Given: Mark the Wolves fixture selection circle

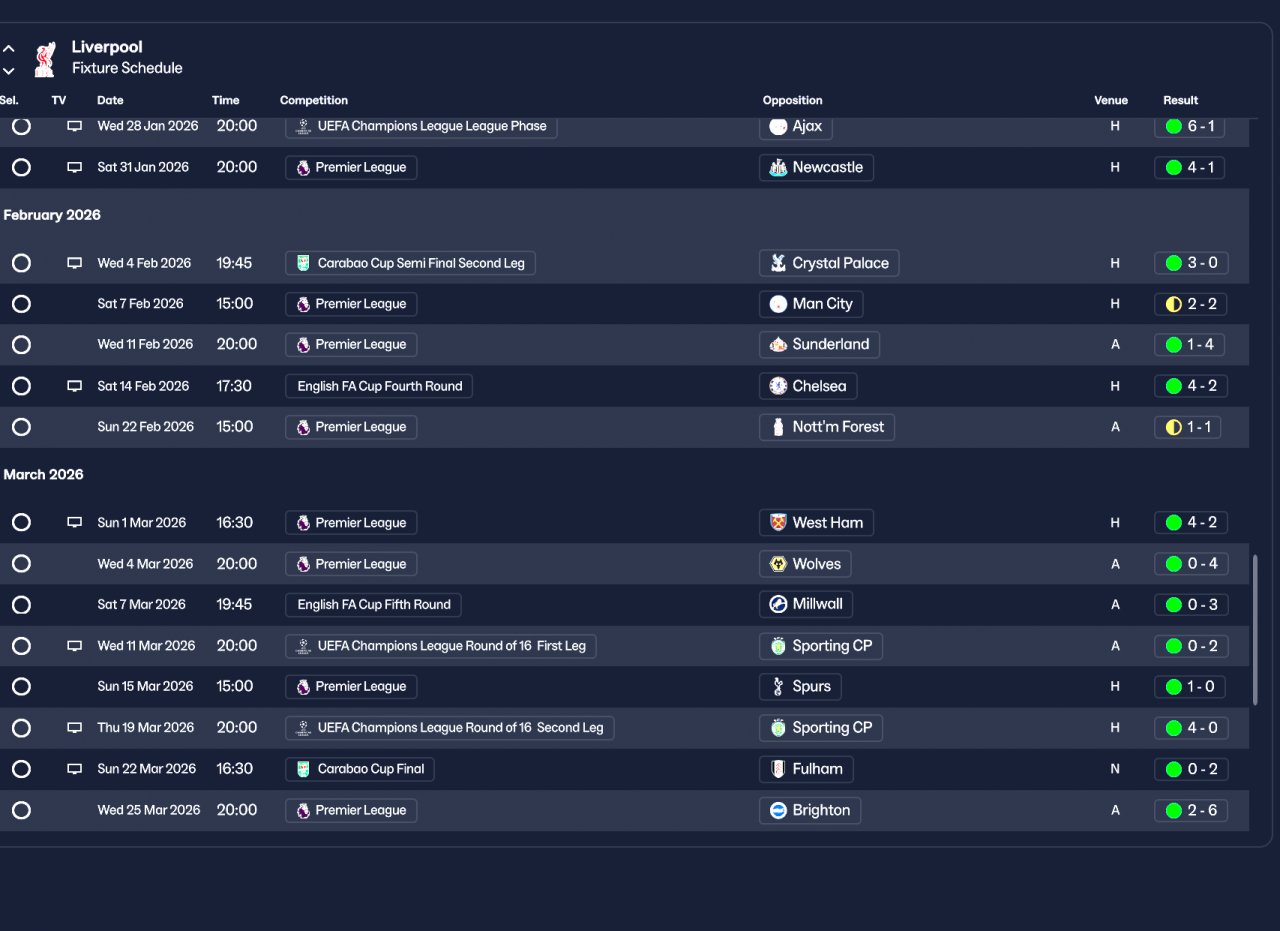Looking at the screenshot, I should 21,564.
